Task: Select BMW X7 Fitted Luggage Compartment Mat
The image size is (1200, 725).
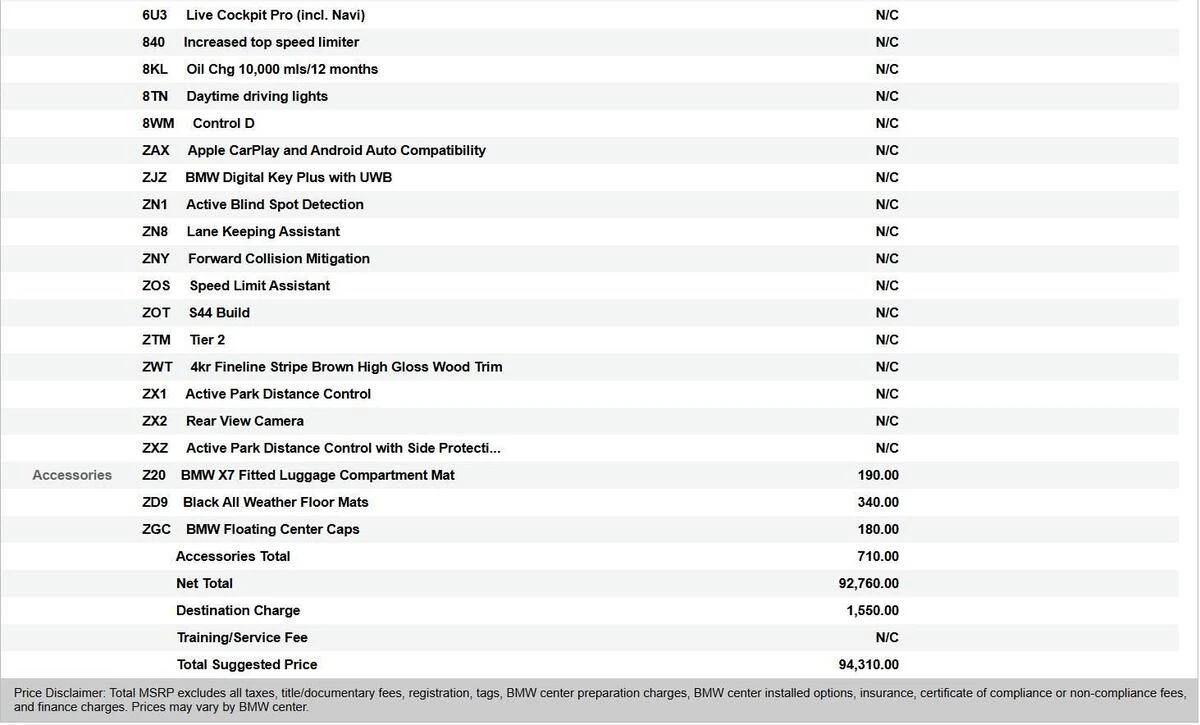Action: pyautogui.click(x=317, y=475)
